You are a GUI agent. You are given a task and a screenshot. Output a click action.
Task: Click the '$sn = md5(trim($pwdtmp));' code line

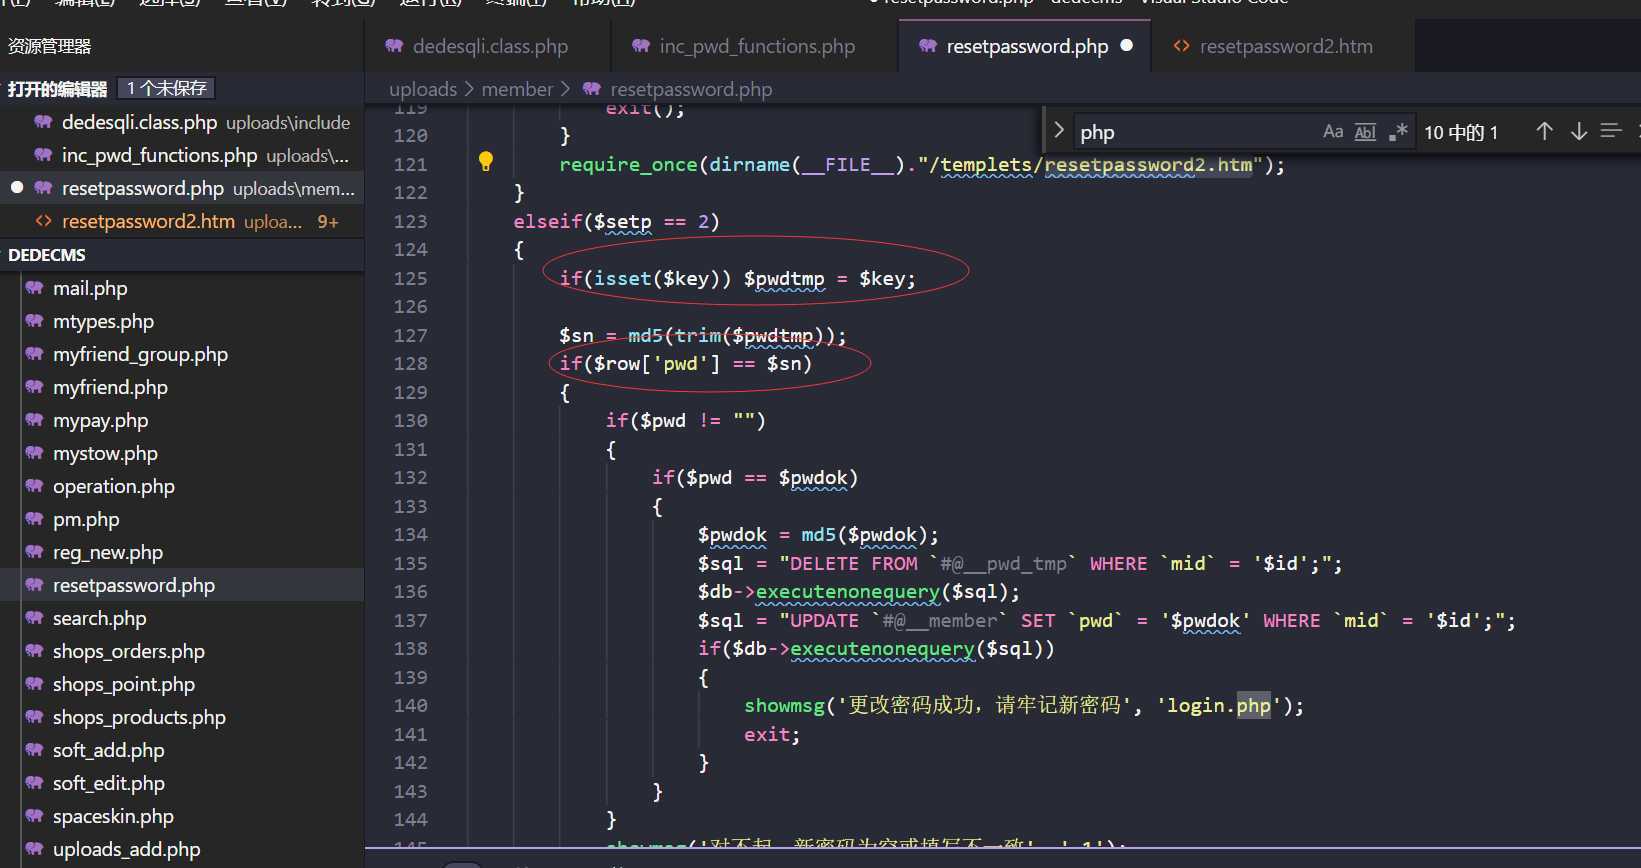703,335
